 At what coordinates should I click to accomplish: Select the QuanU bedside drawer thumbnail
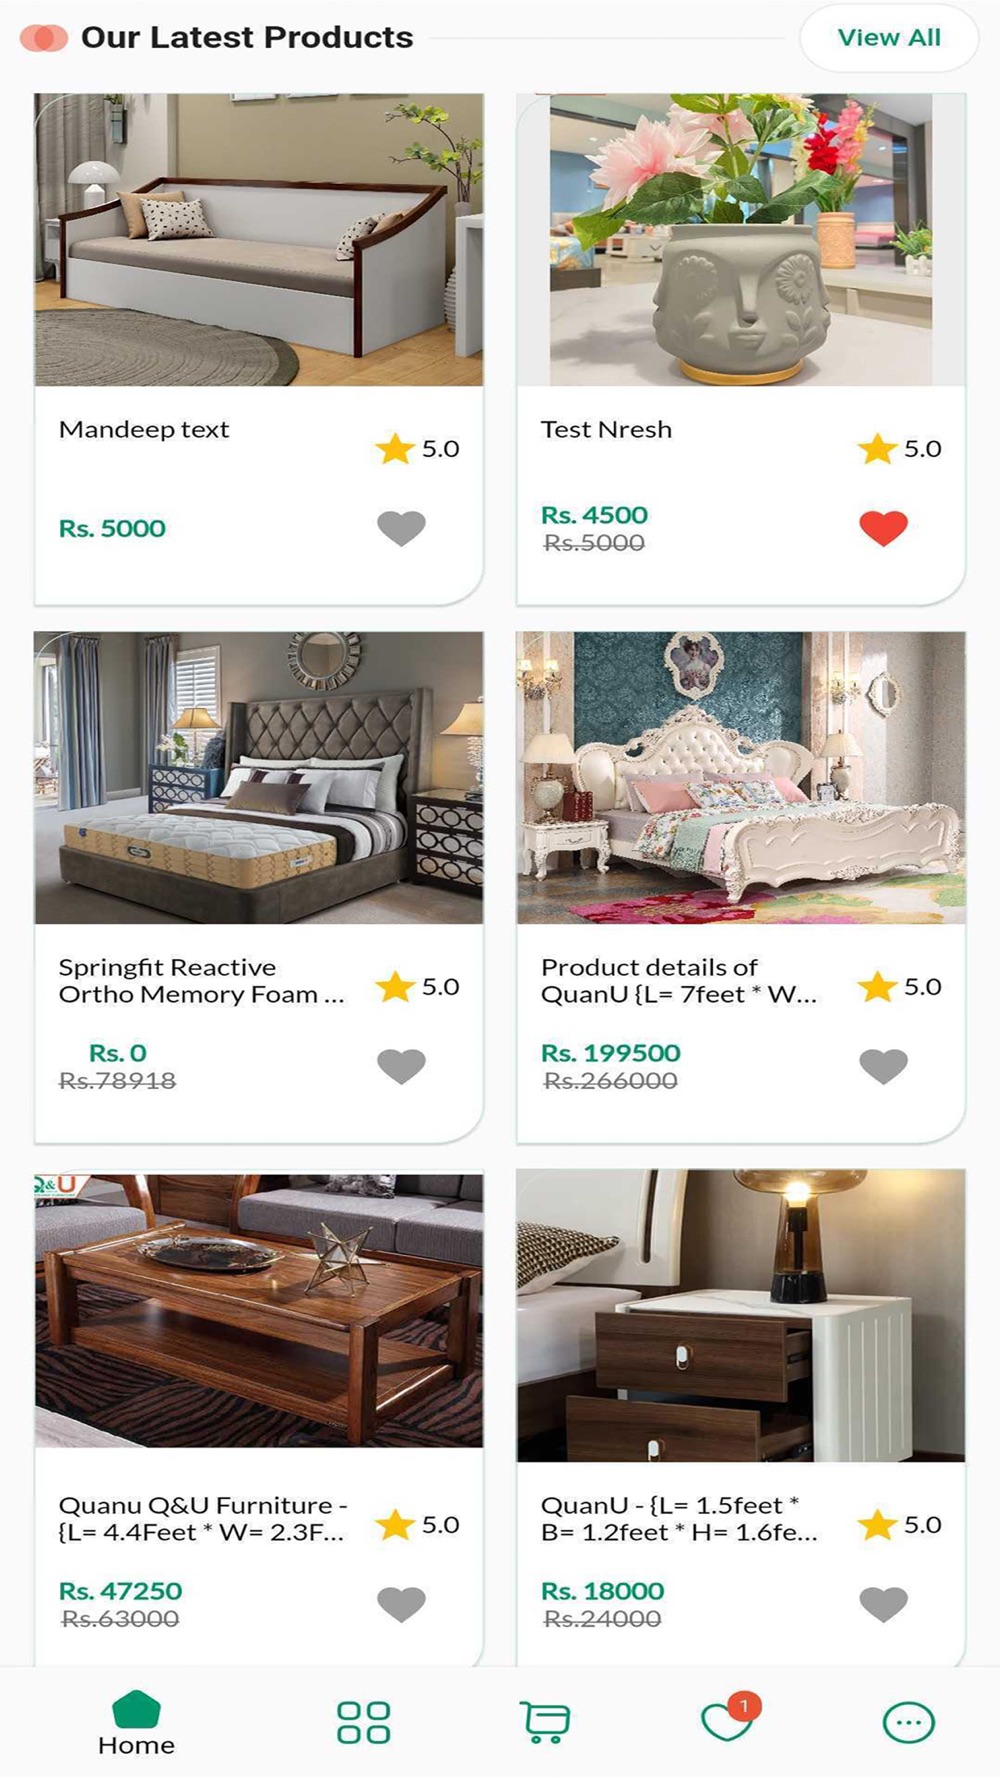[x=741, y=1316]
